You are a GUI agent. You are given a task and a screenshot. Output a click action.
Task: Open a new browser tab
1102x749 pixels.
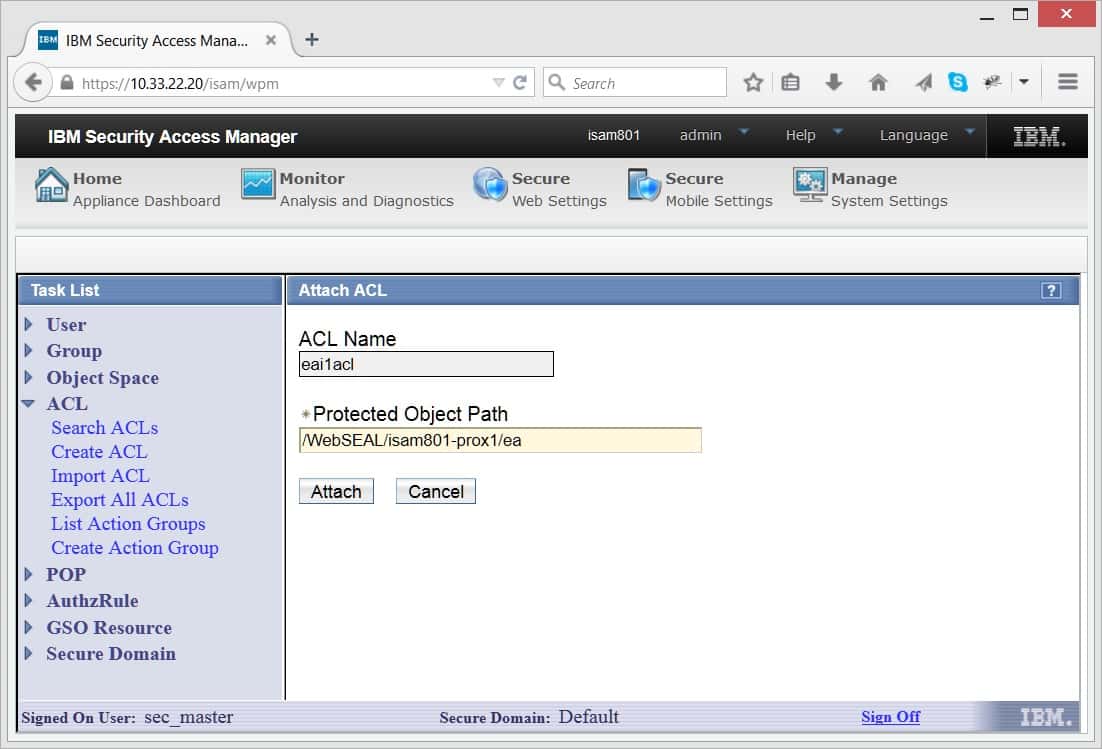click(310, 41)
